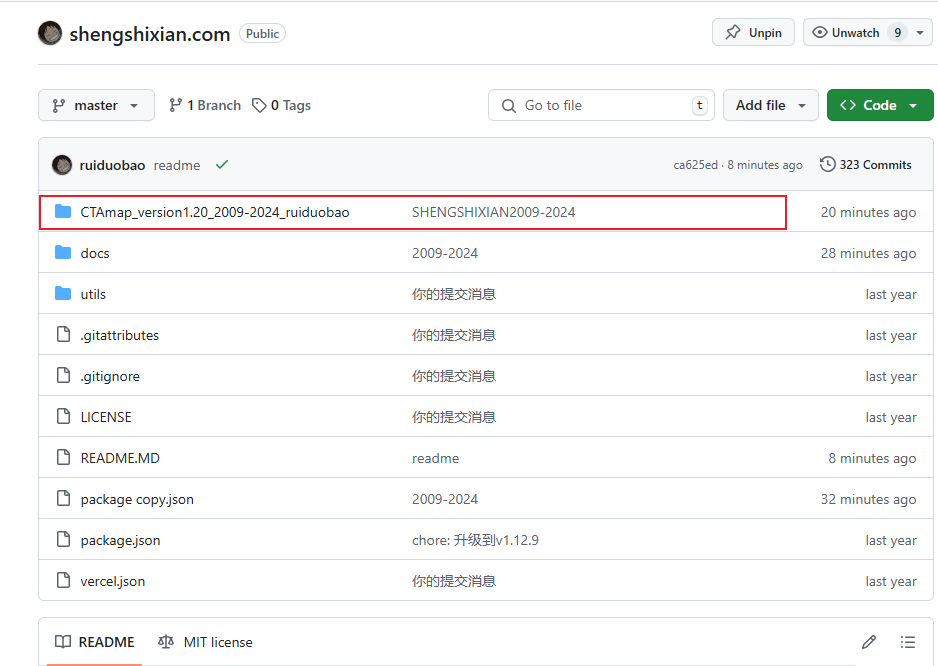View the 0 Tags link
Viewport: 938px width, 666px height.
[x=281, y=105]
